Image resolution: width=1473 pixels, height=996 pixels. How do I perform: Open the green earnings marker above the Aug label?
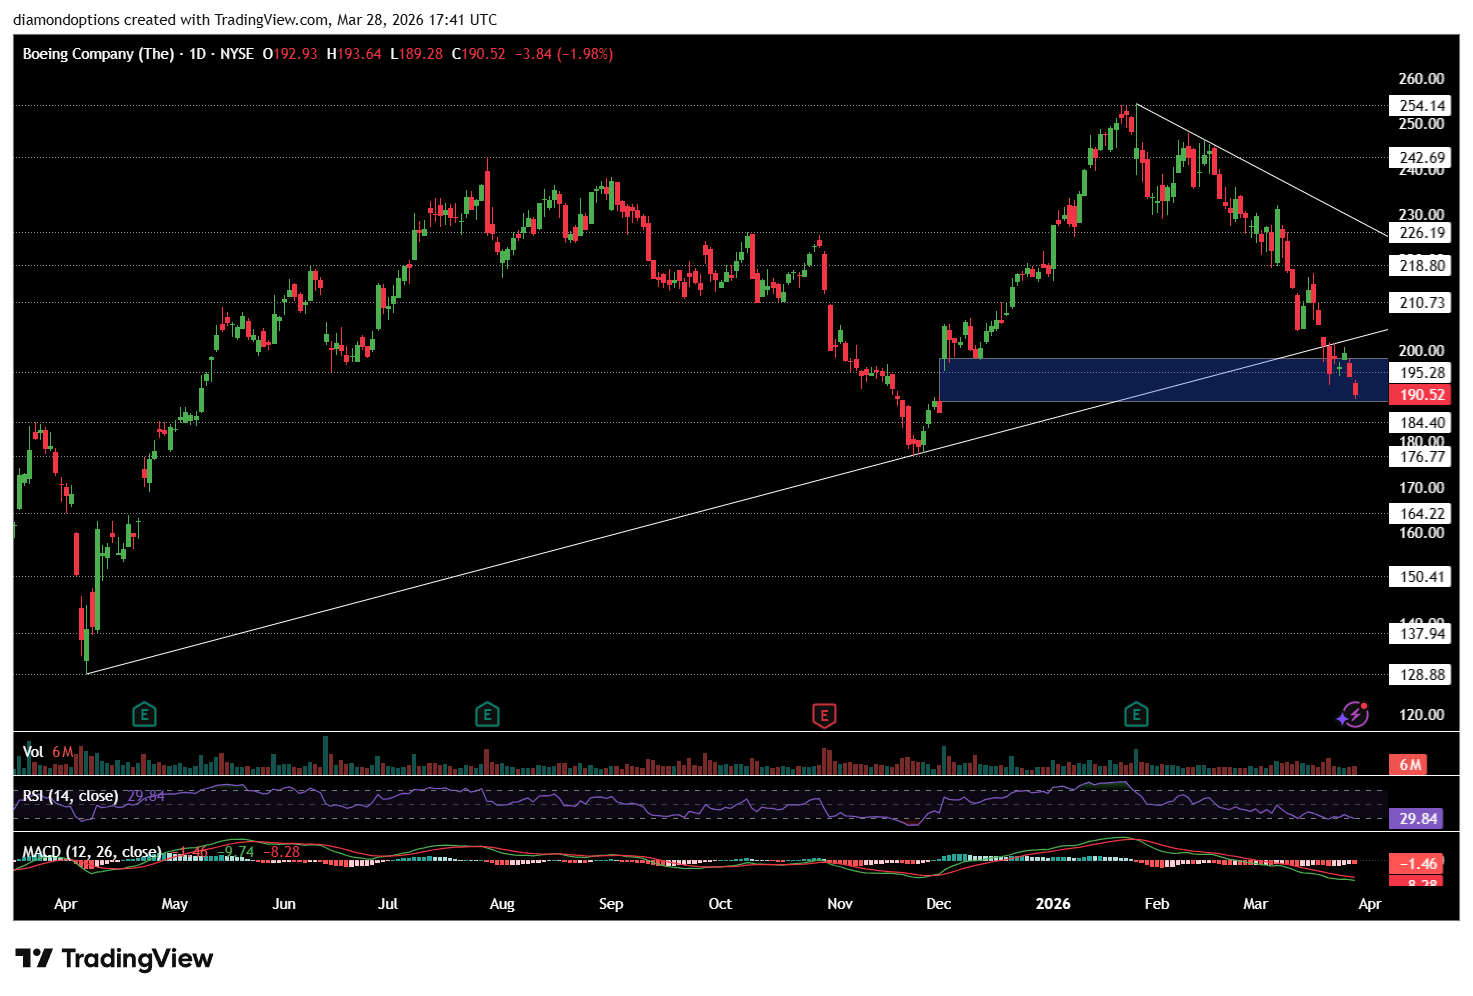487,715
